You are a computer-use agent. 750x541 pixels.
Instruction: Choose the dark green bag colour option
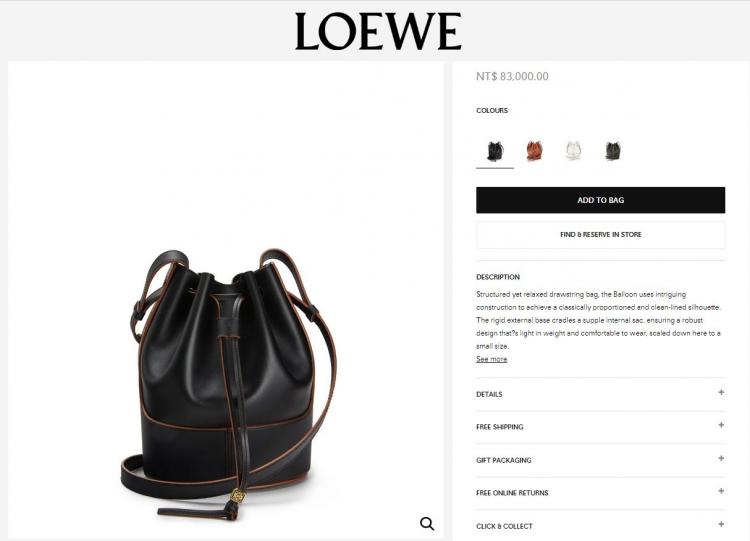(613, 150)
